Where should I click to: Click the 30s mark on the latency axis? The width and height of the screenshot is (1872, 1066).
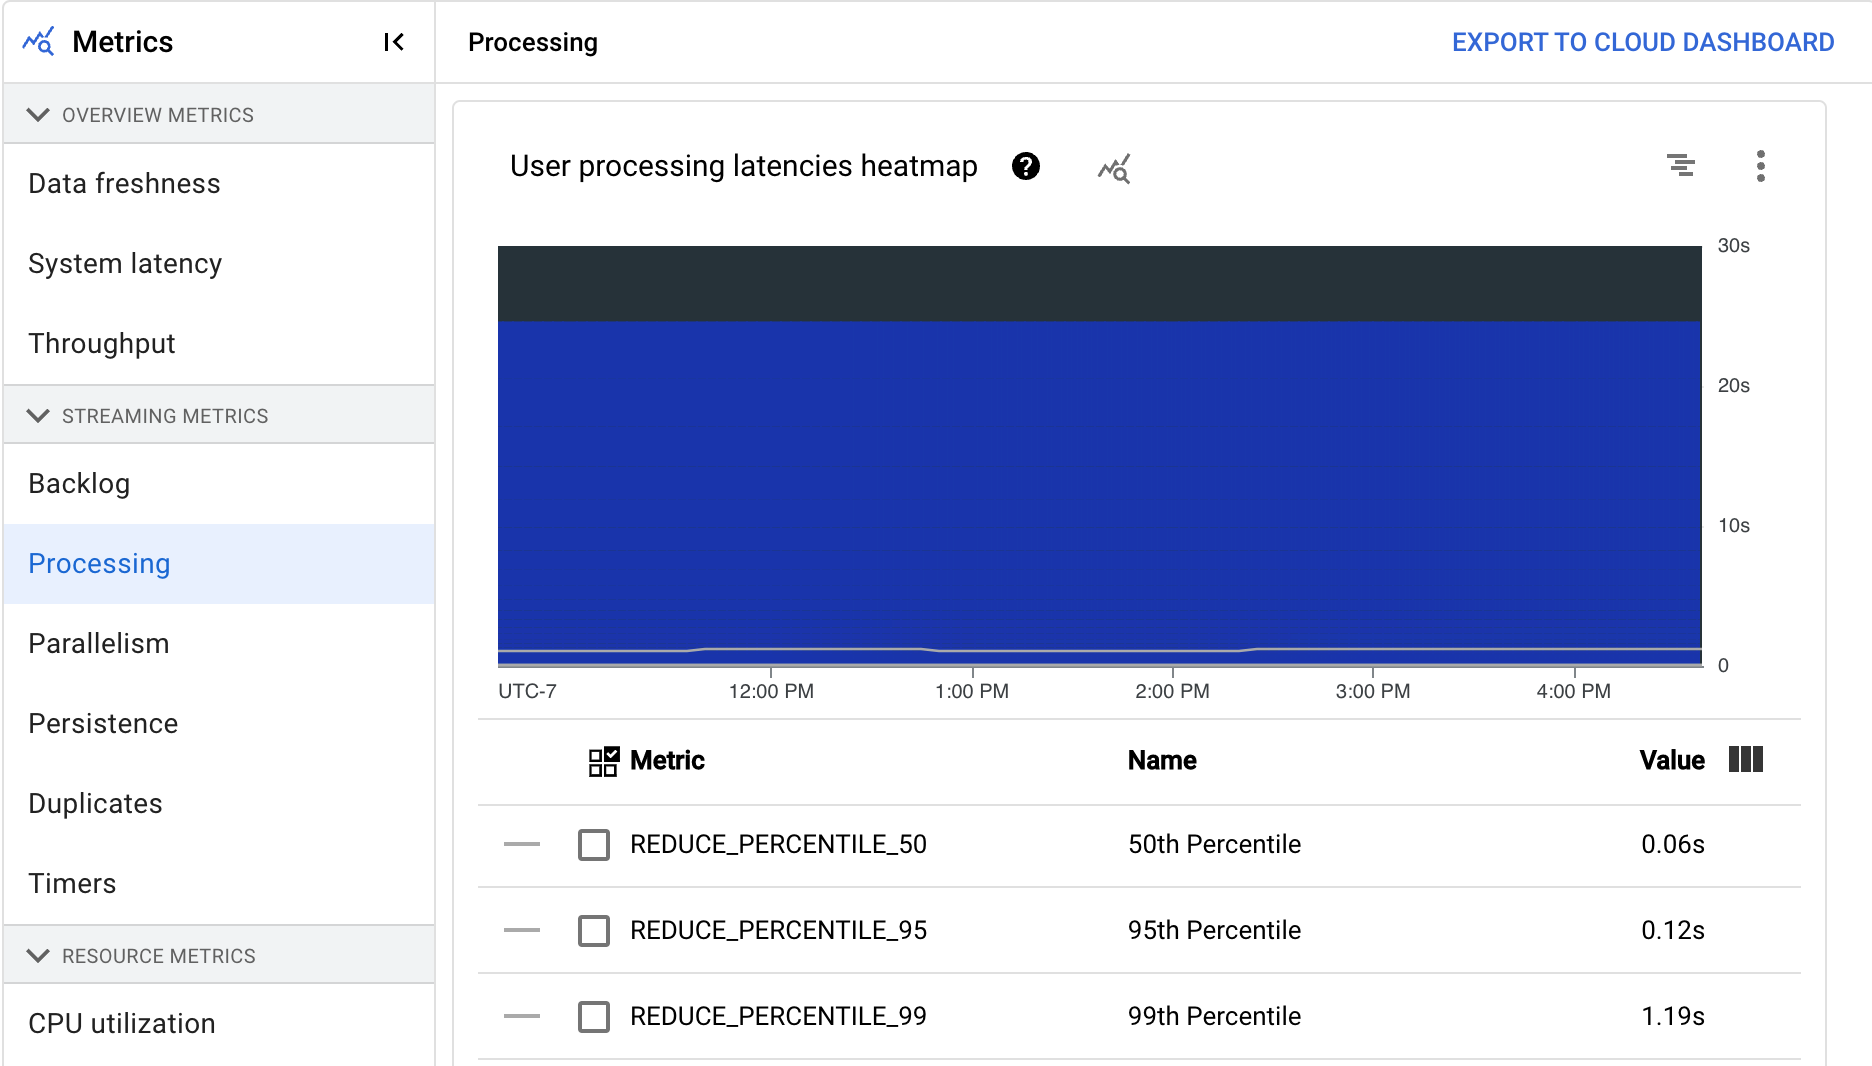pyautogui.click(x=1733, y=245)
